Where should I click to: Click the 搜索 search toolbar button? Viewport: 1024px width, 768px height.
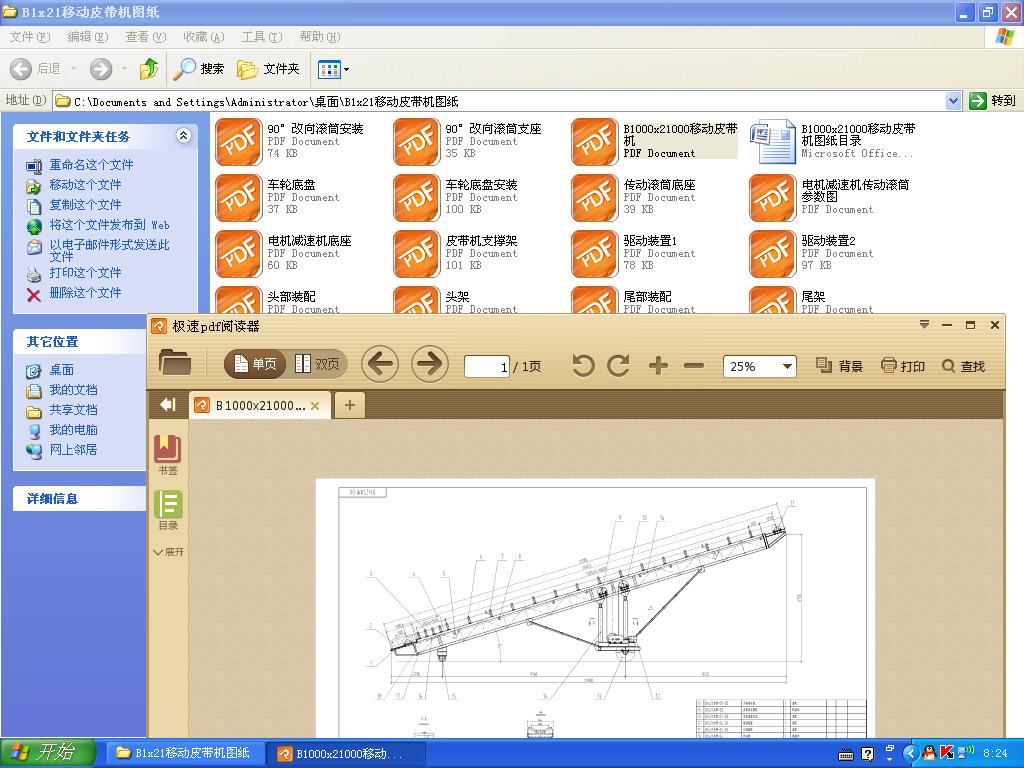(199, 69)
